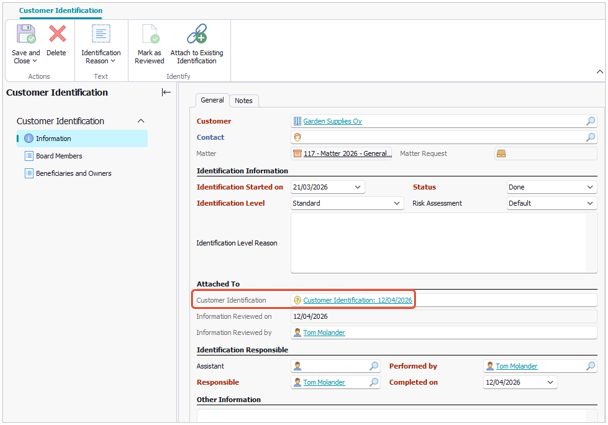Click the Performed by search magnifier
Screen dimensions: 608x425
590,366
